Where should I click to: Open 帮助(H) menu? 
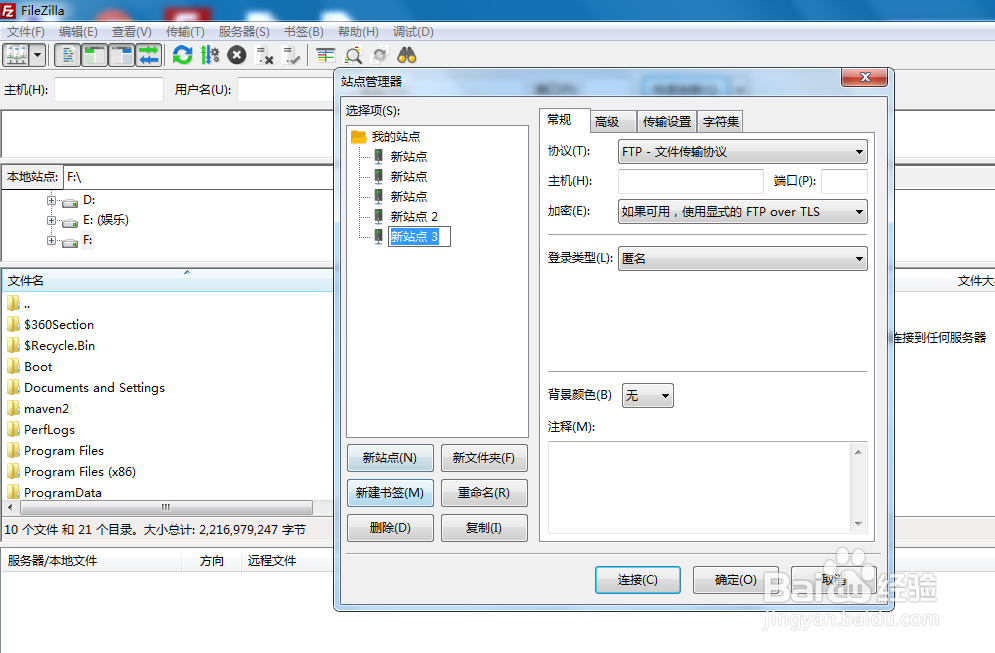point(359,32)
